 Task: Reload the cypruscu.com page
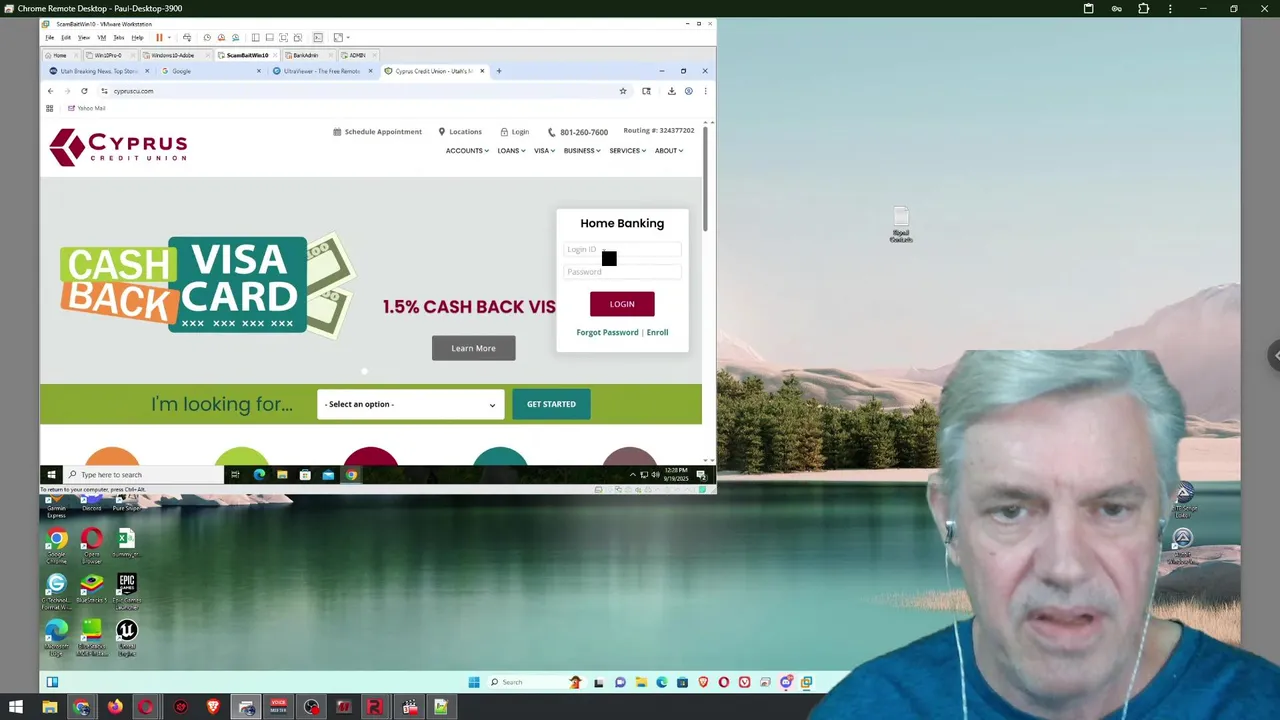[x=84, y=91]
